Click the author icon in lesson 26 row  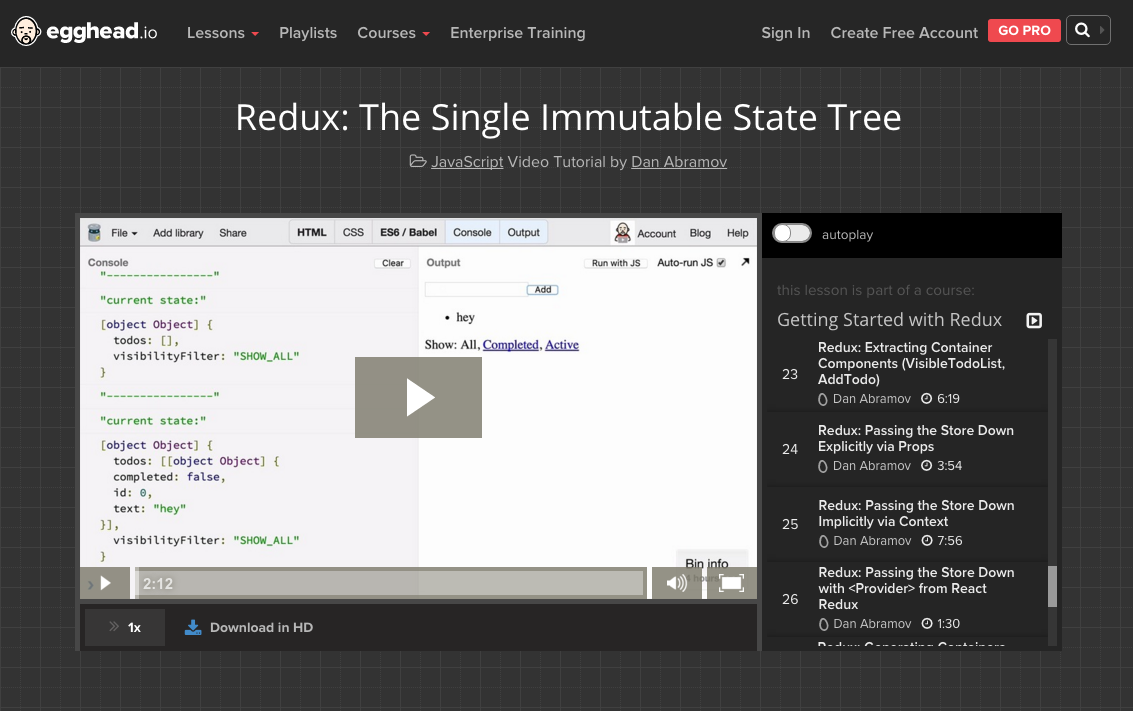point(823,624)
